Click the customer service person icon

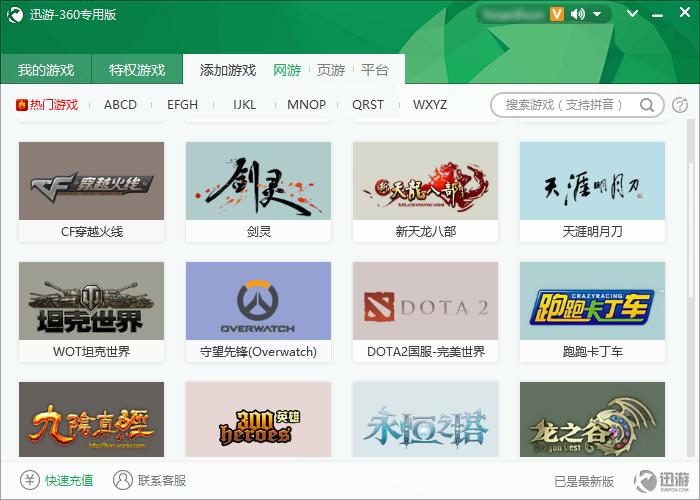point(123,480)
